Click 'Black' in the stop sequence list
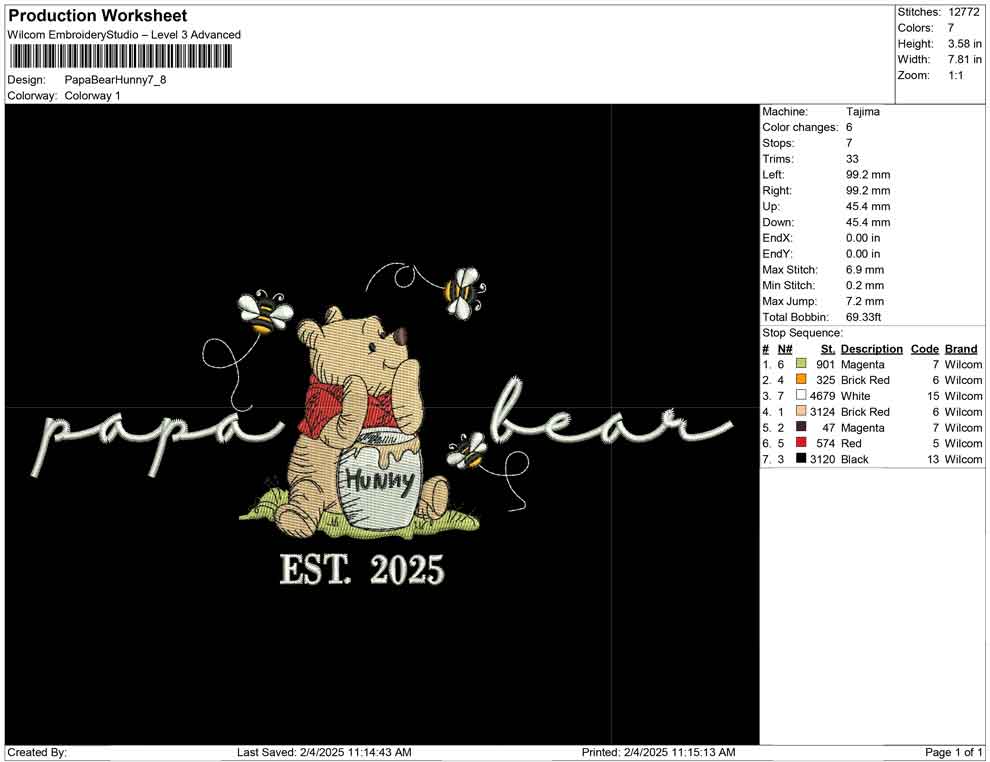The height and width of the screenshot is (762, 990). pyautogui.click(x=855, y=459)
